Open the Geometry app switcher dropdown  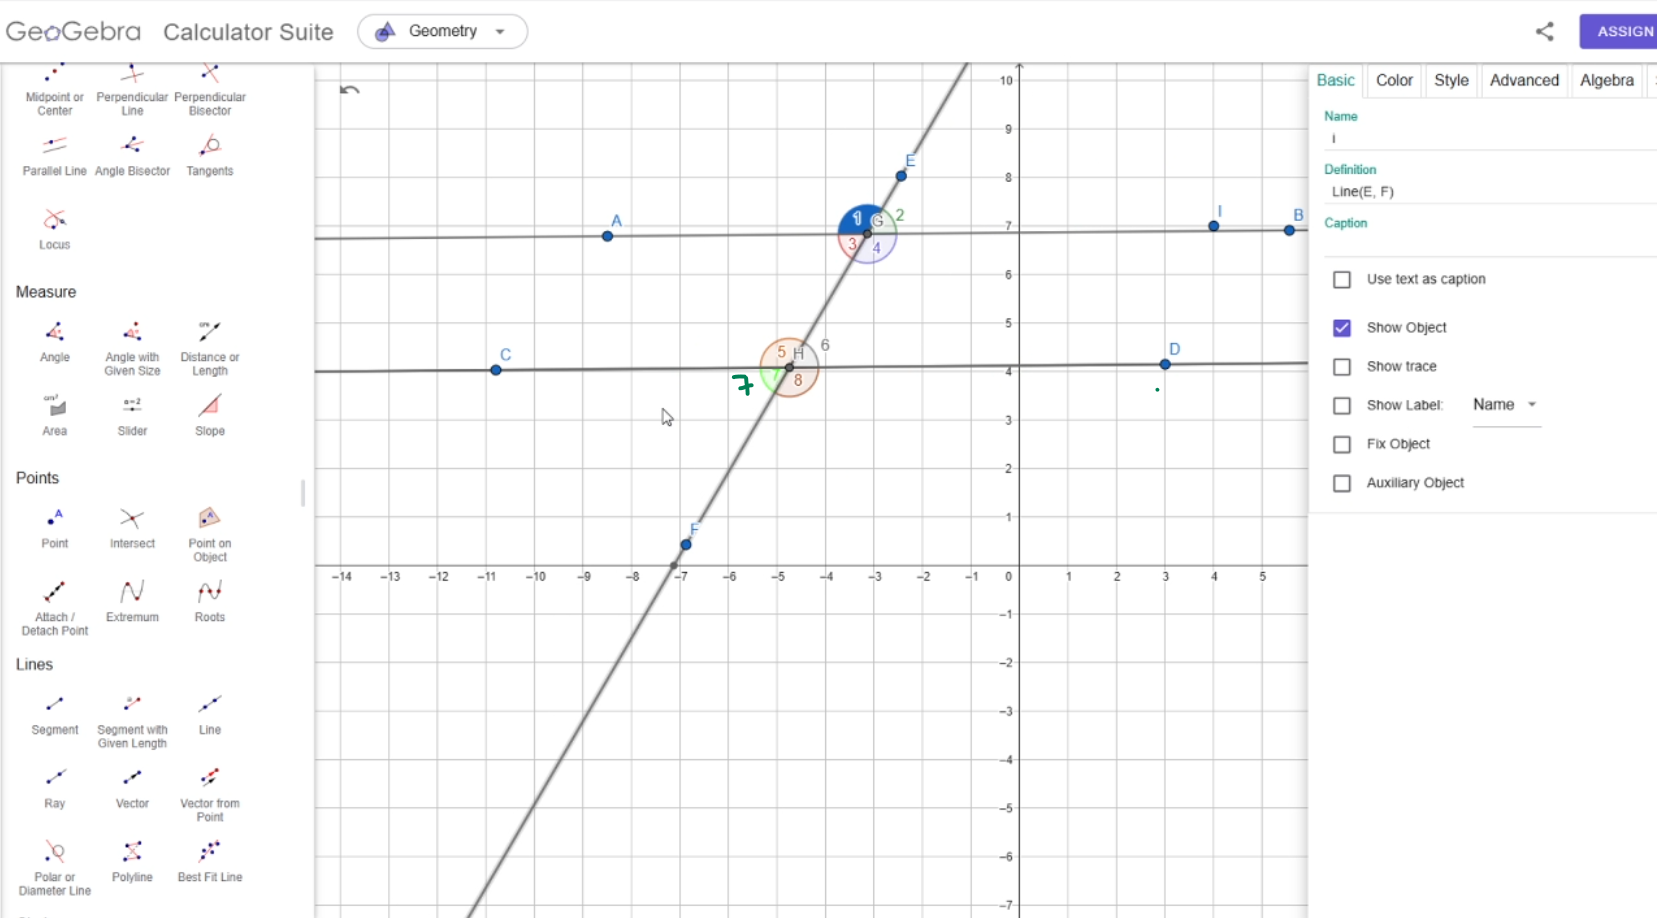click(442, 31)
